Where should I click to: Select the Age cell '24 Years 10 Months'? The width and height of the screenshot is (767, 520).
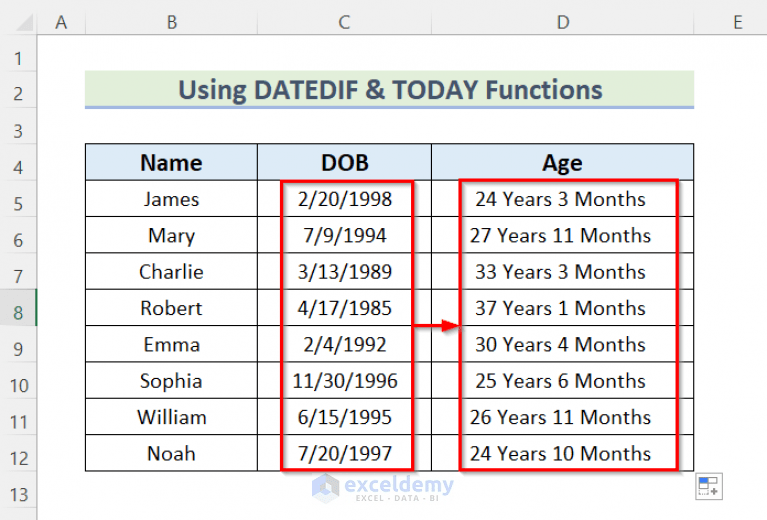coord(563,453)
